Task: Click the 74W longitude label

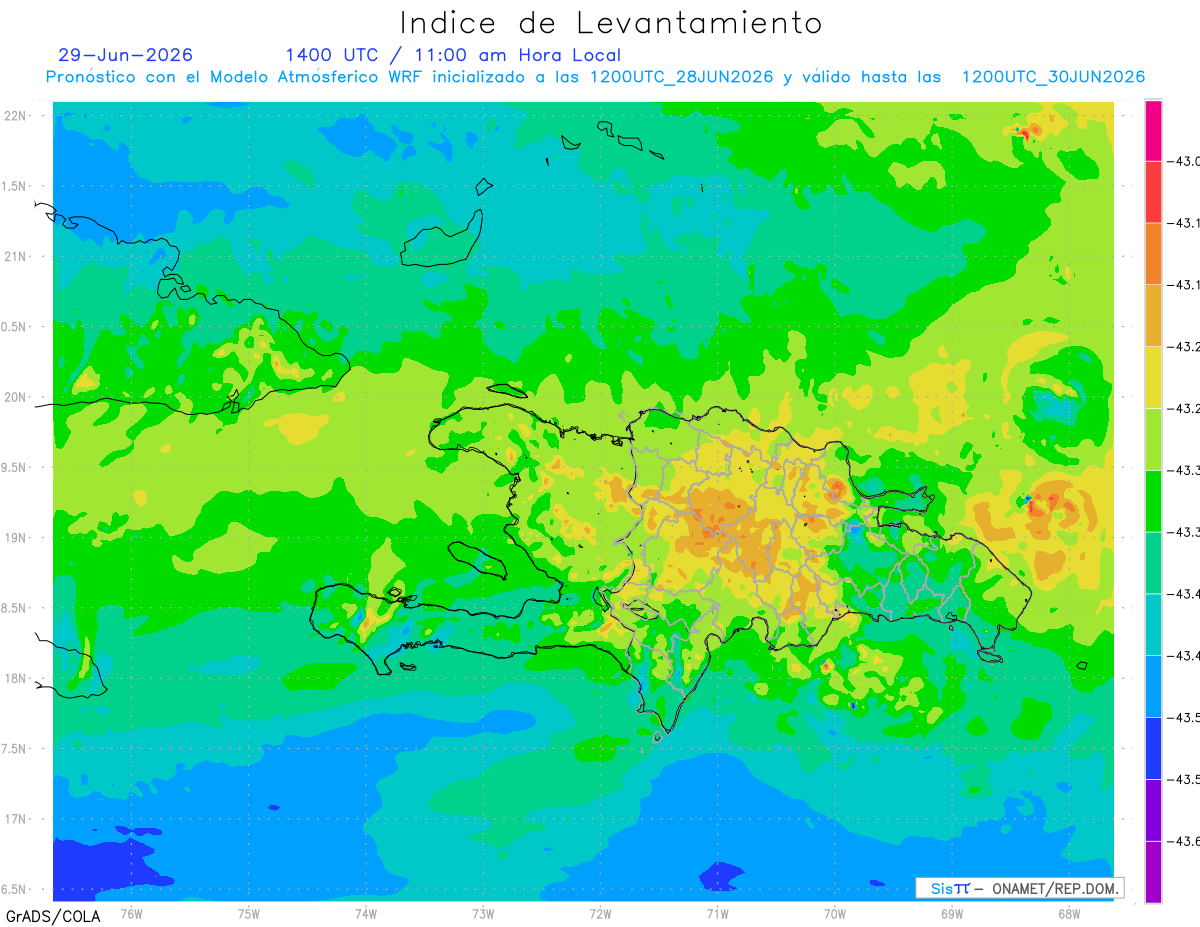Action: (x=366, y=913)
